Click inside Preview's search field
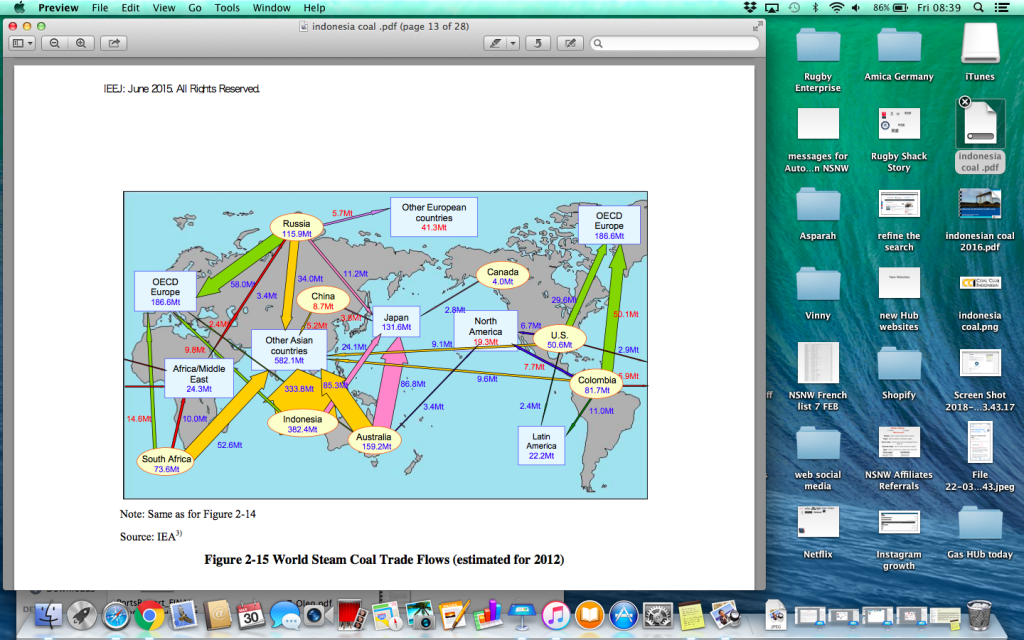This screenshot has width=1024, height=640. [x=670, y=43]
